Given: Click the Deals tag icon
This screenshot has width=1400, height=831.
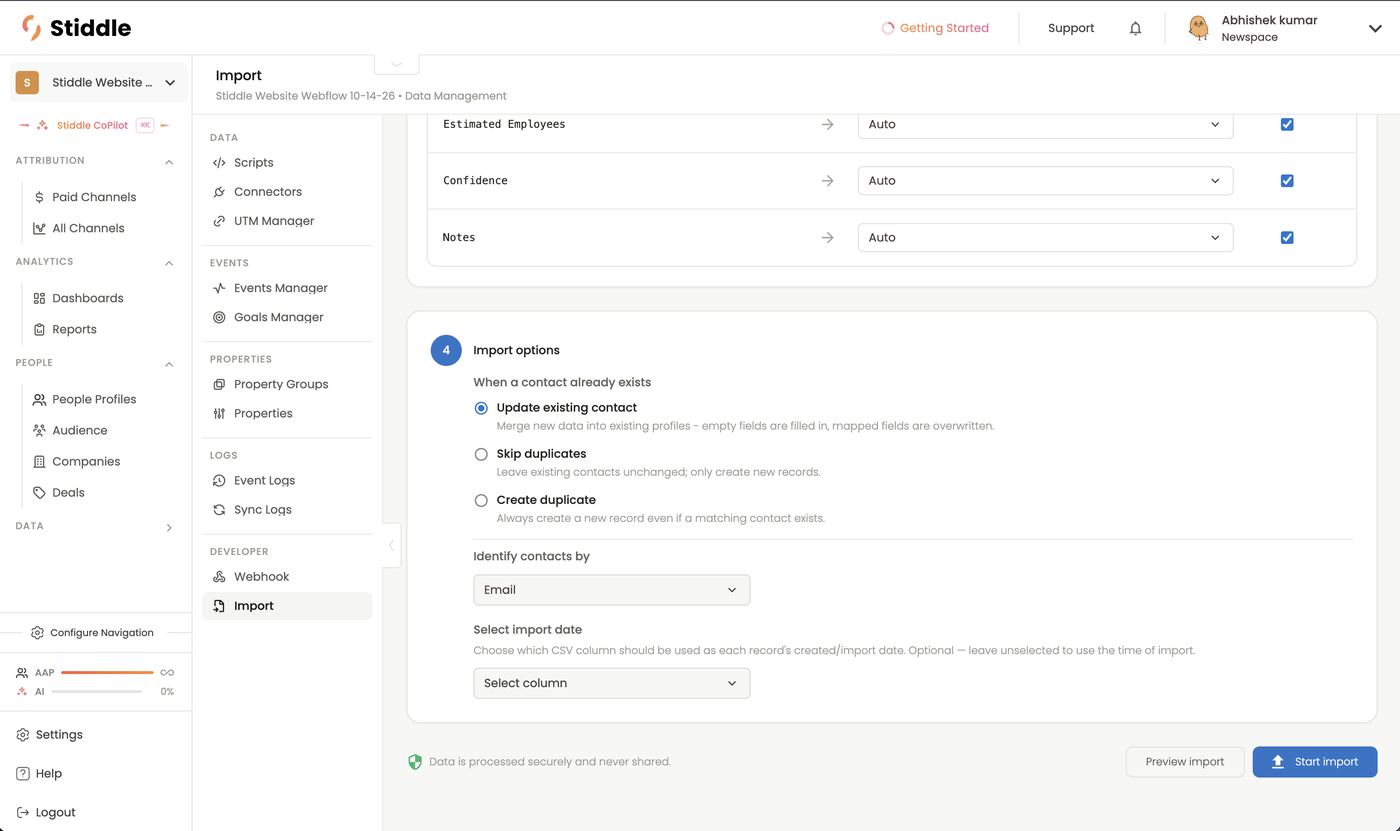Looking at the screenshot, I should pos(39,492).
